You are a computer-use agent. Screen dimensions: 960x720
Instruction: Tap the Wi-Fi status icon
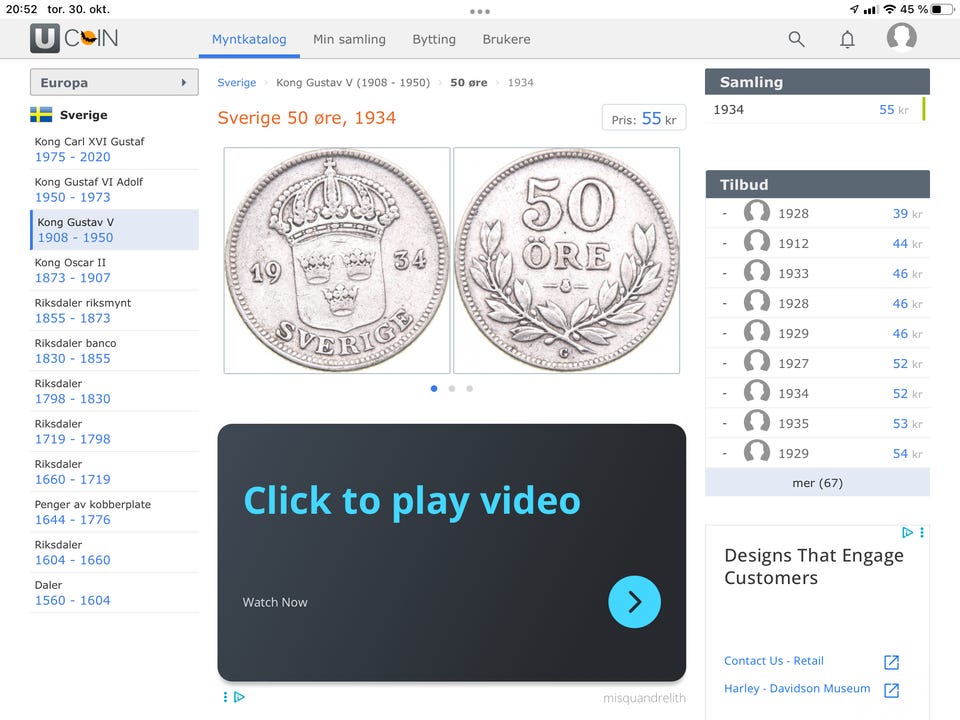(x=890, y=9)
